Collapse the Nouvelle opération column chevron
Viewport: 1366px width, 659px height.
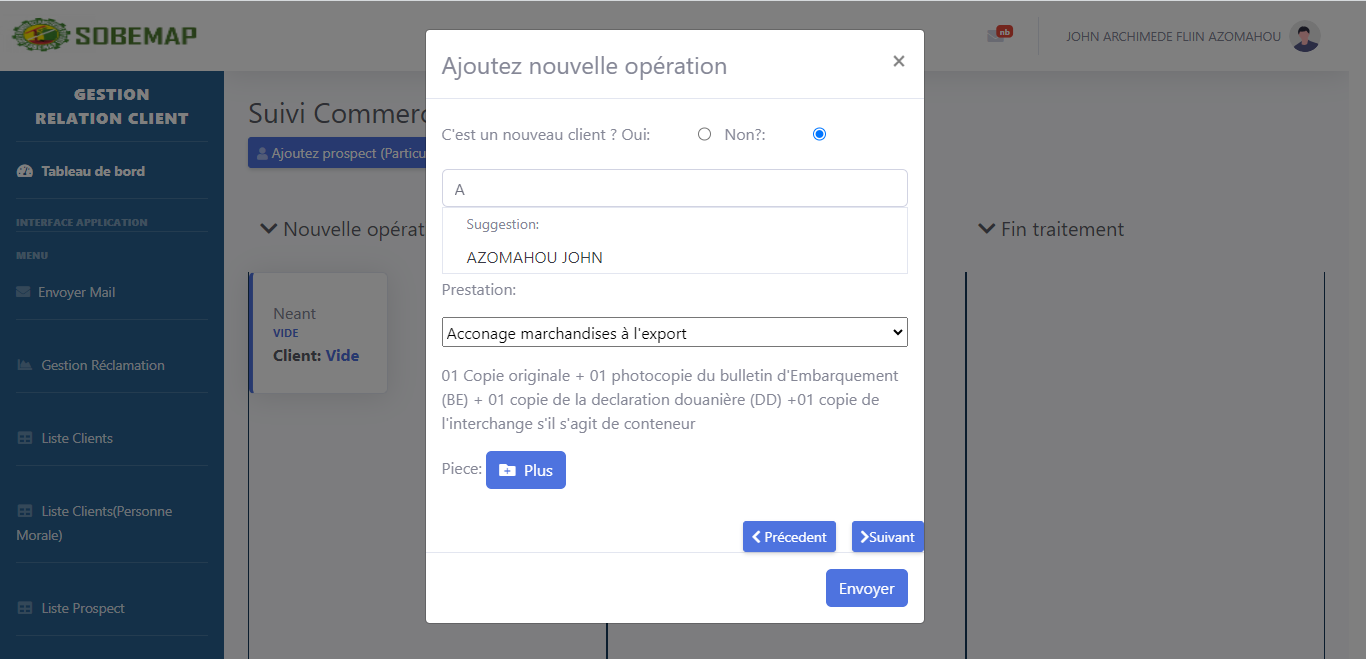click(268, 229)
